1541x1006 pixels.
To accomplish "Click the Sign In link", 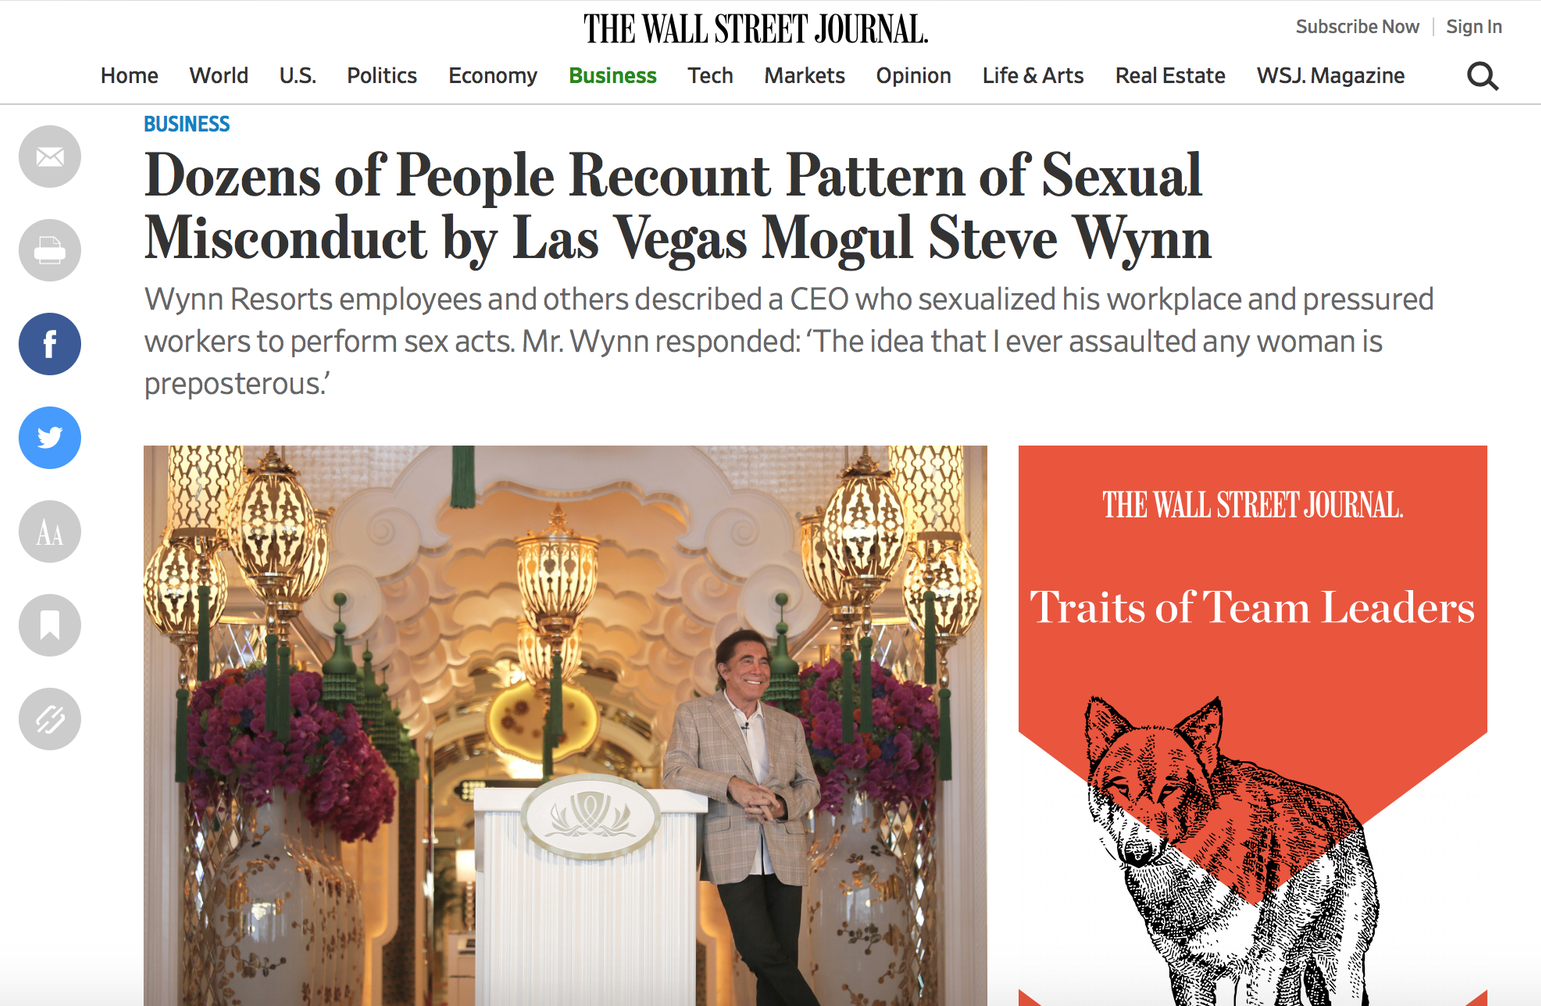I will pos(1474,27).
